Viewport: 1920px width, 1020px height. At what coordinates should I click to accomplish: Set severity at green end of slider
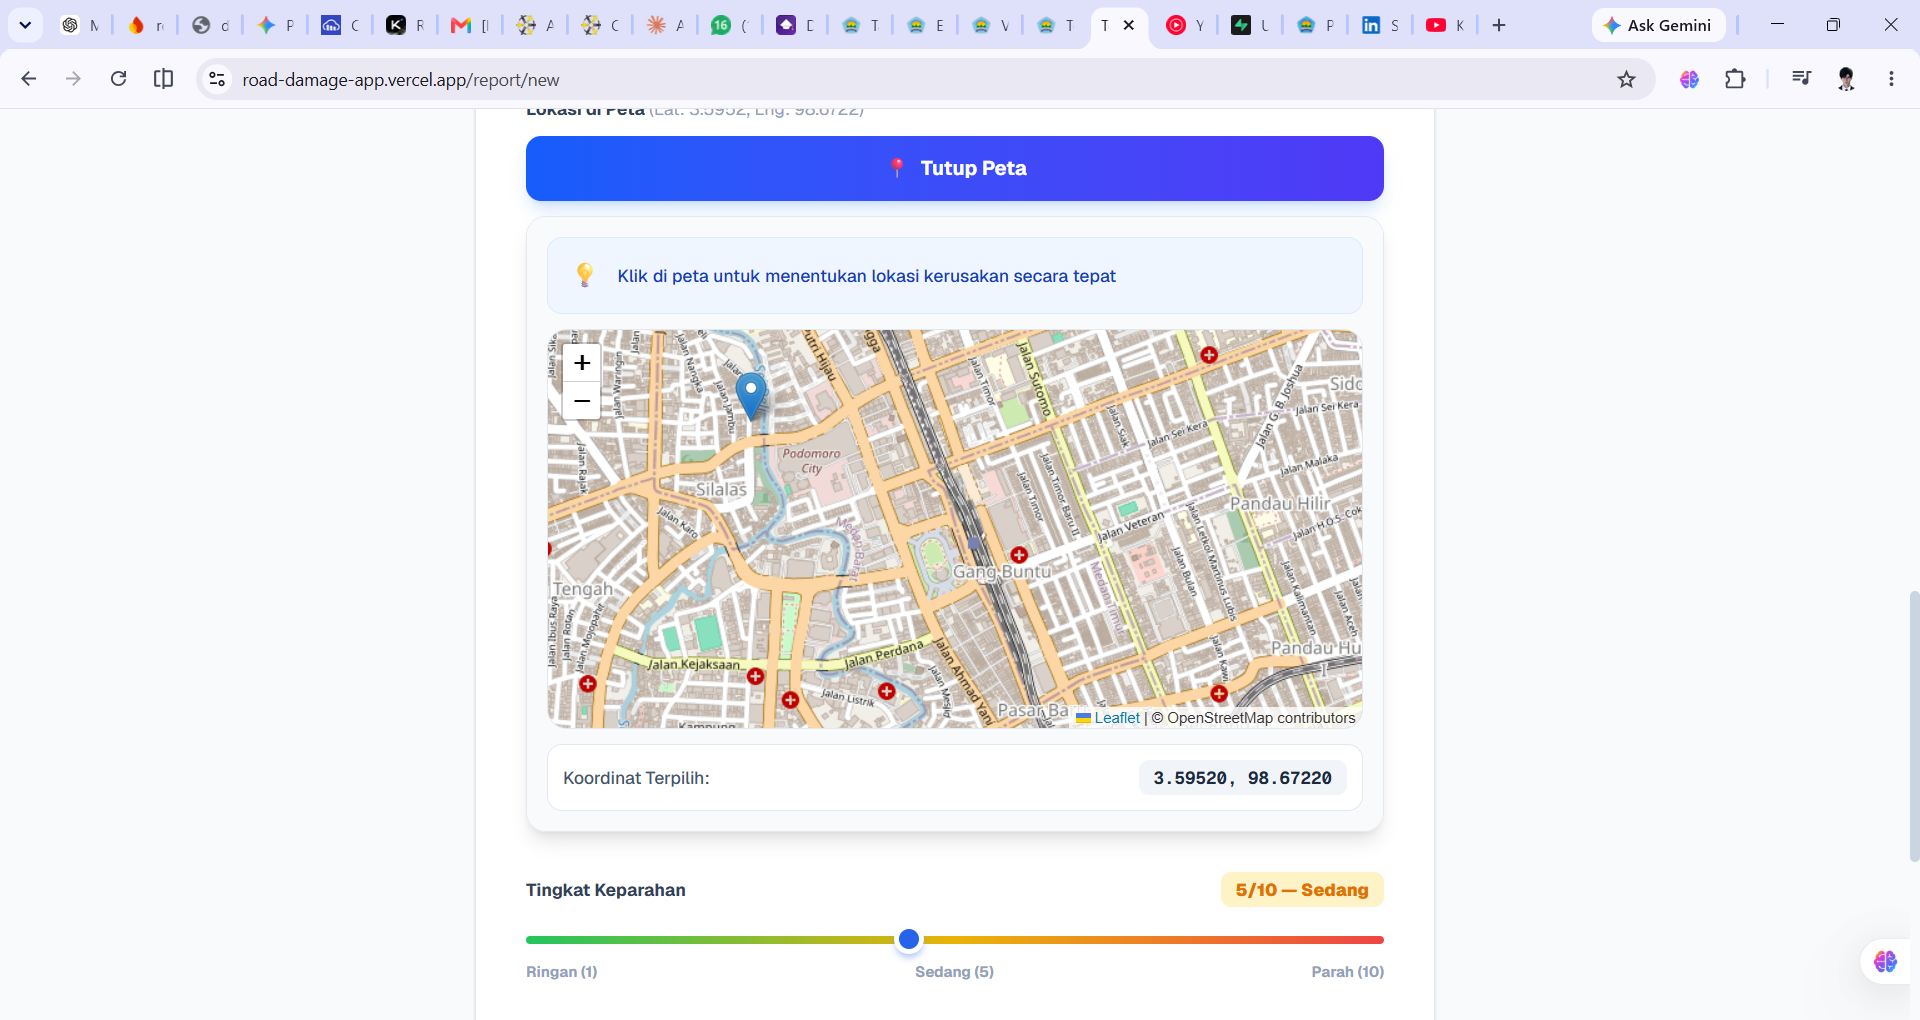[530, 940]
